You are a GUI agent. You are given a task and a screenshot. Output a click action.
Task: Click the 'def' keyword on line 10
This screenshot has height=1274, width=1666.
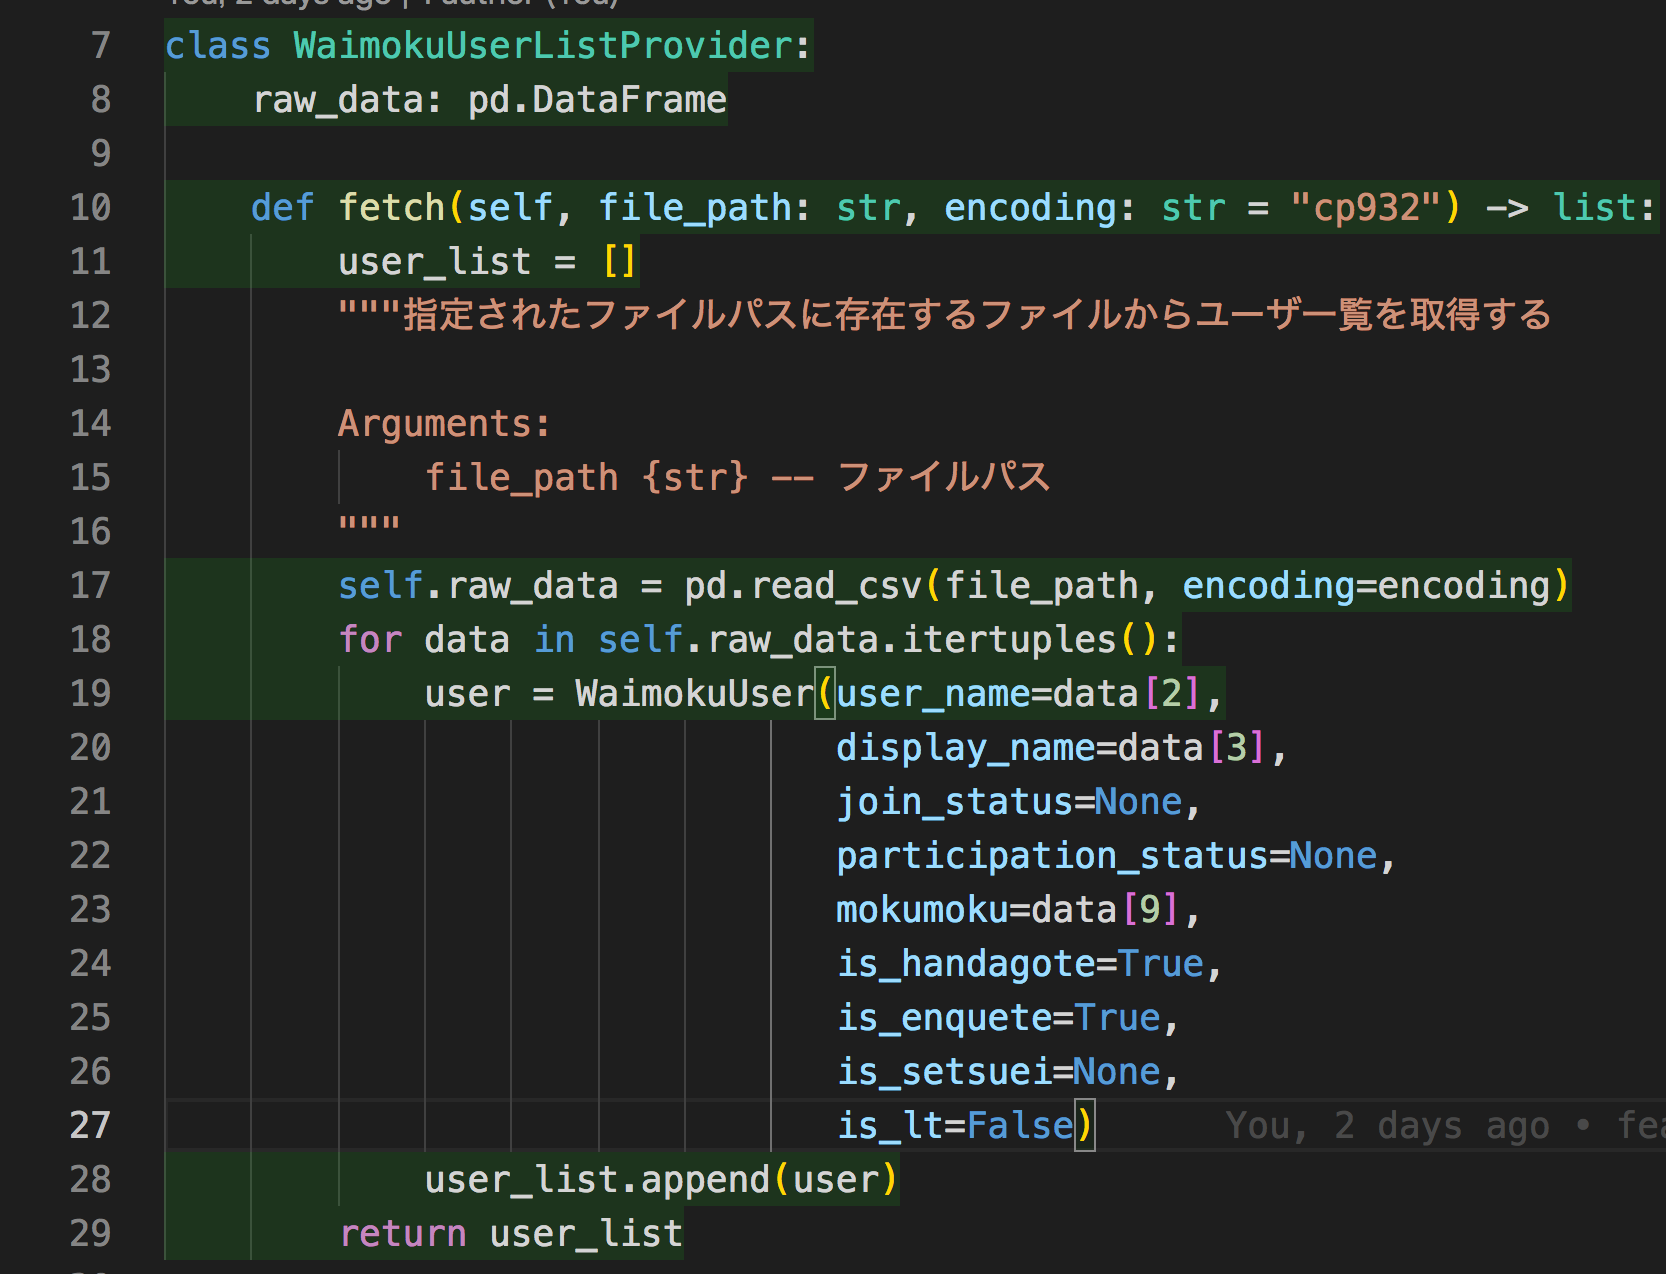[283, 208]
